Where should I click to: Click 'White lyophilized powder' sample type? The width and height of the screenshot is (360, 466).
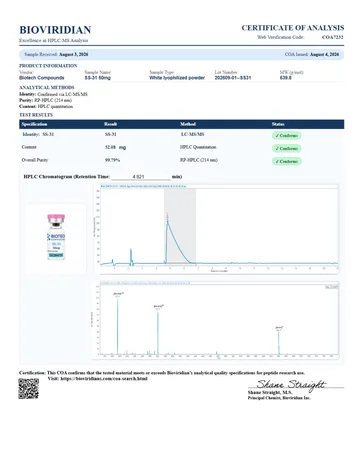(x=177, y=78)
